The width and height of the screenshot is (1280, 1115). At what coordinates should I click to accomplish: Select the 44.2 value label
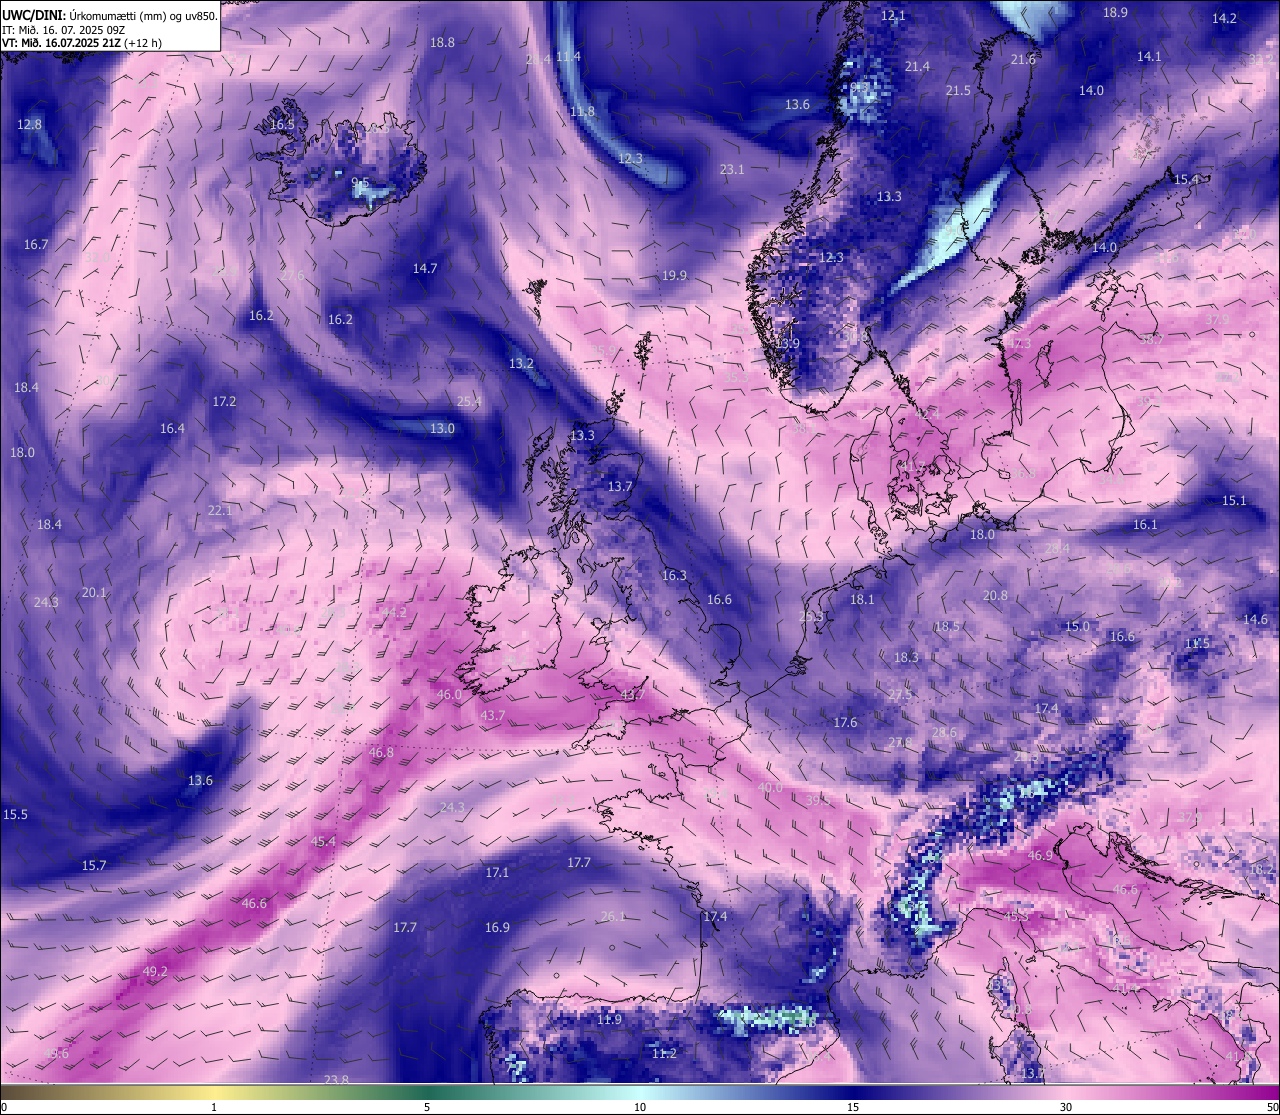394,613
